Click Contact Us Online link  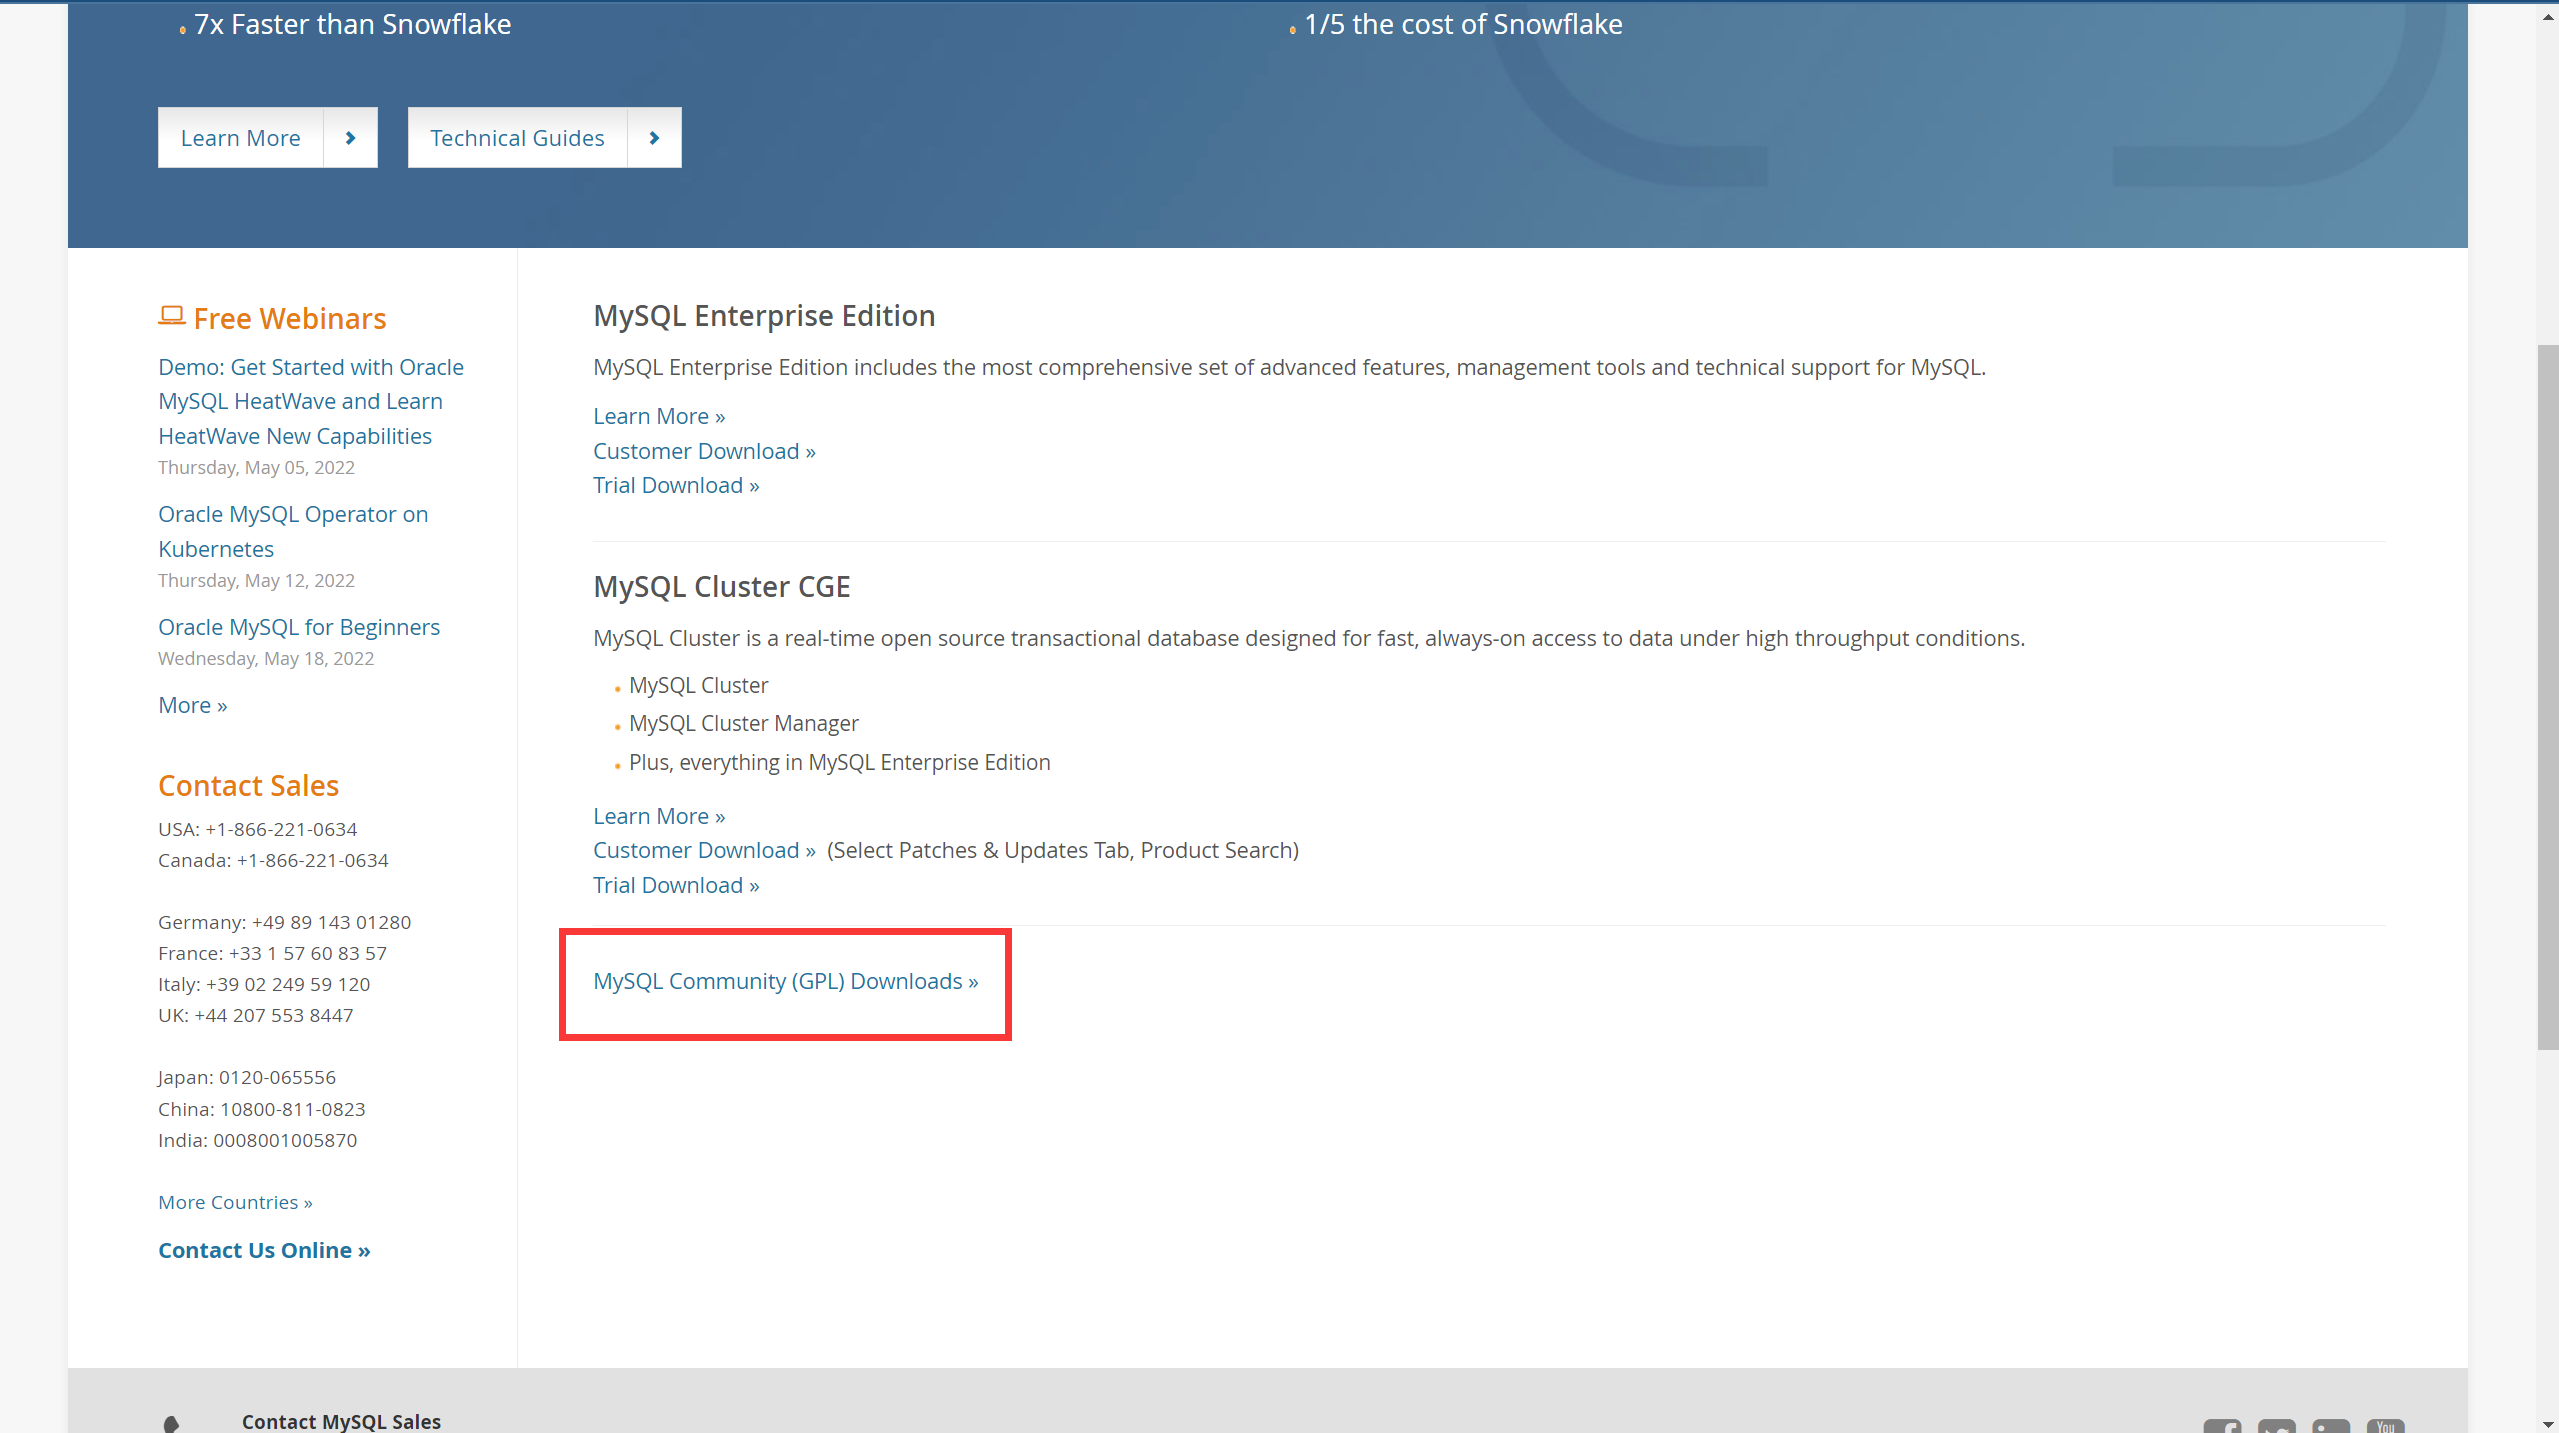click(x=264, y=1250)
